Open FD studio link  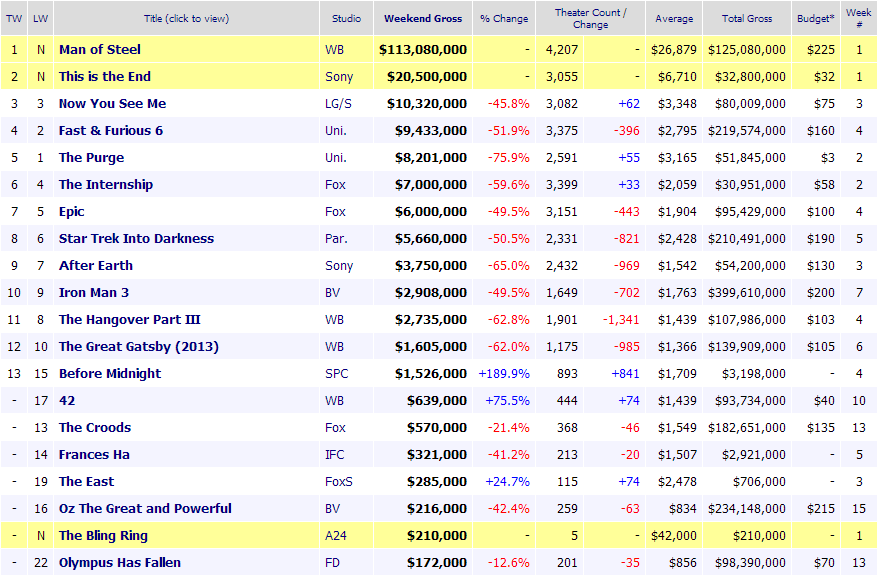point(333,562)
